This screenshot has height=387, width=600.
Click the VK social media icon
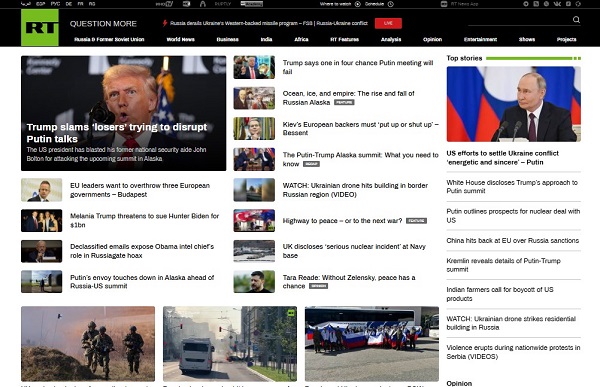pyautogui.click(x=557, y=4)
